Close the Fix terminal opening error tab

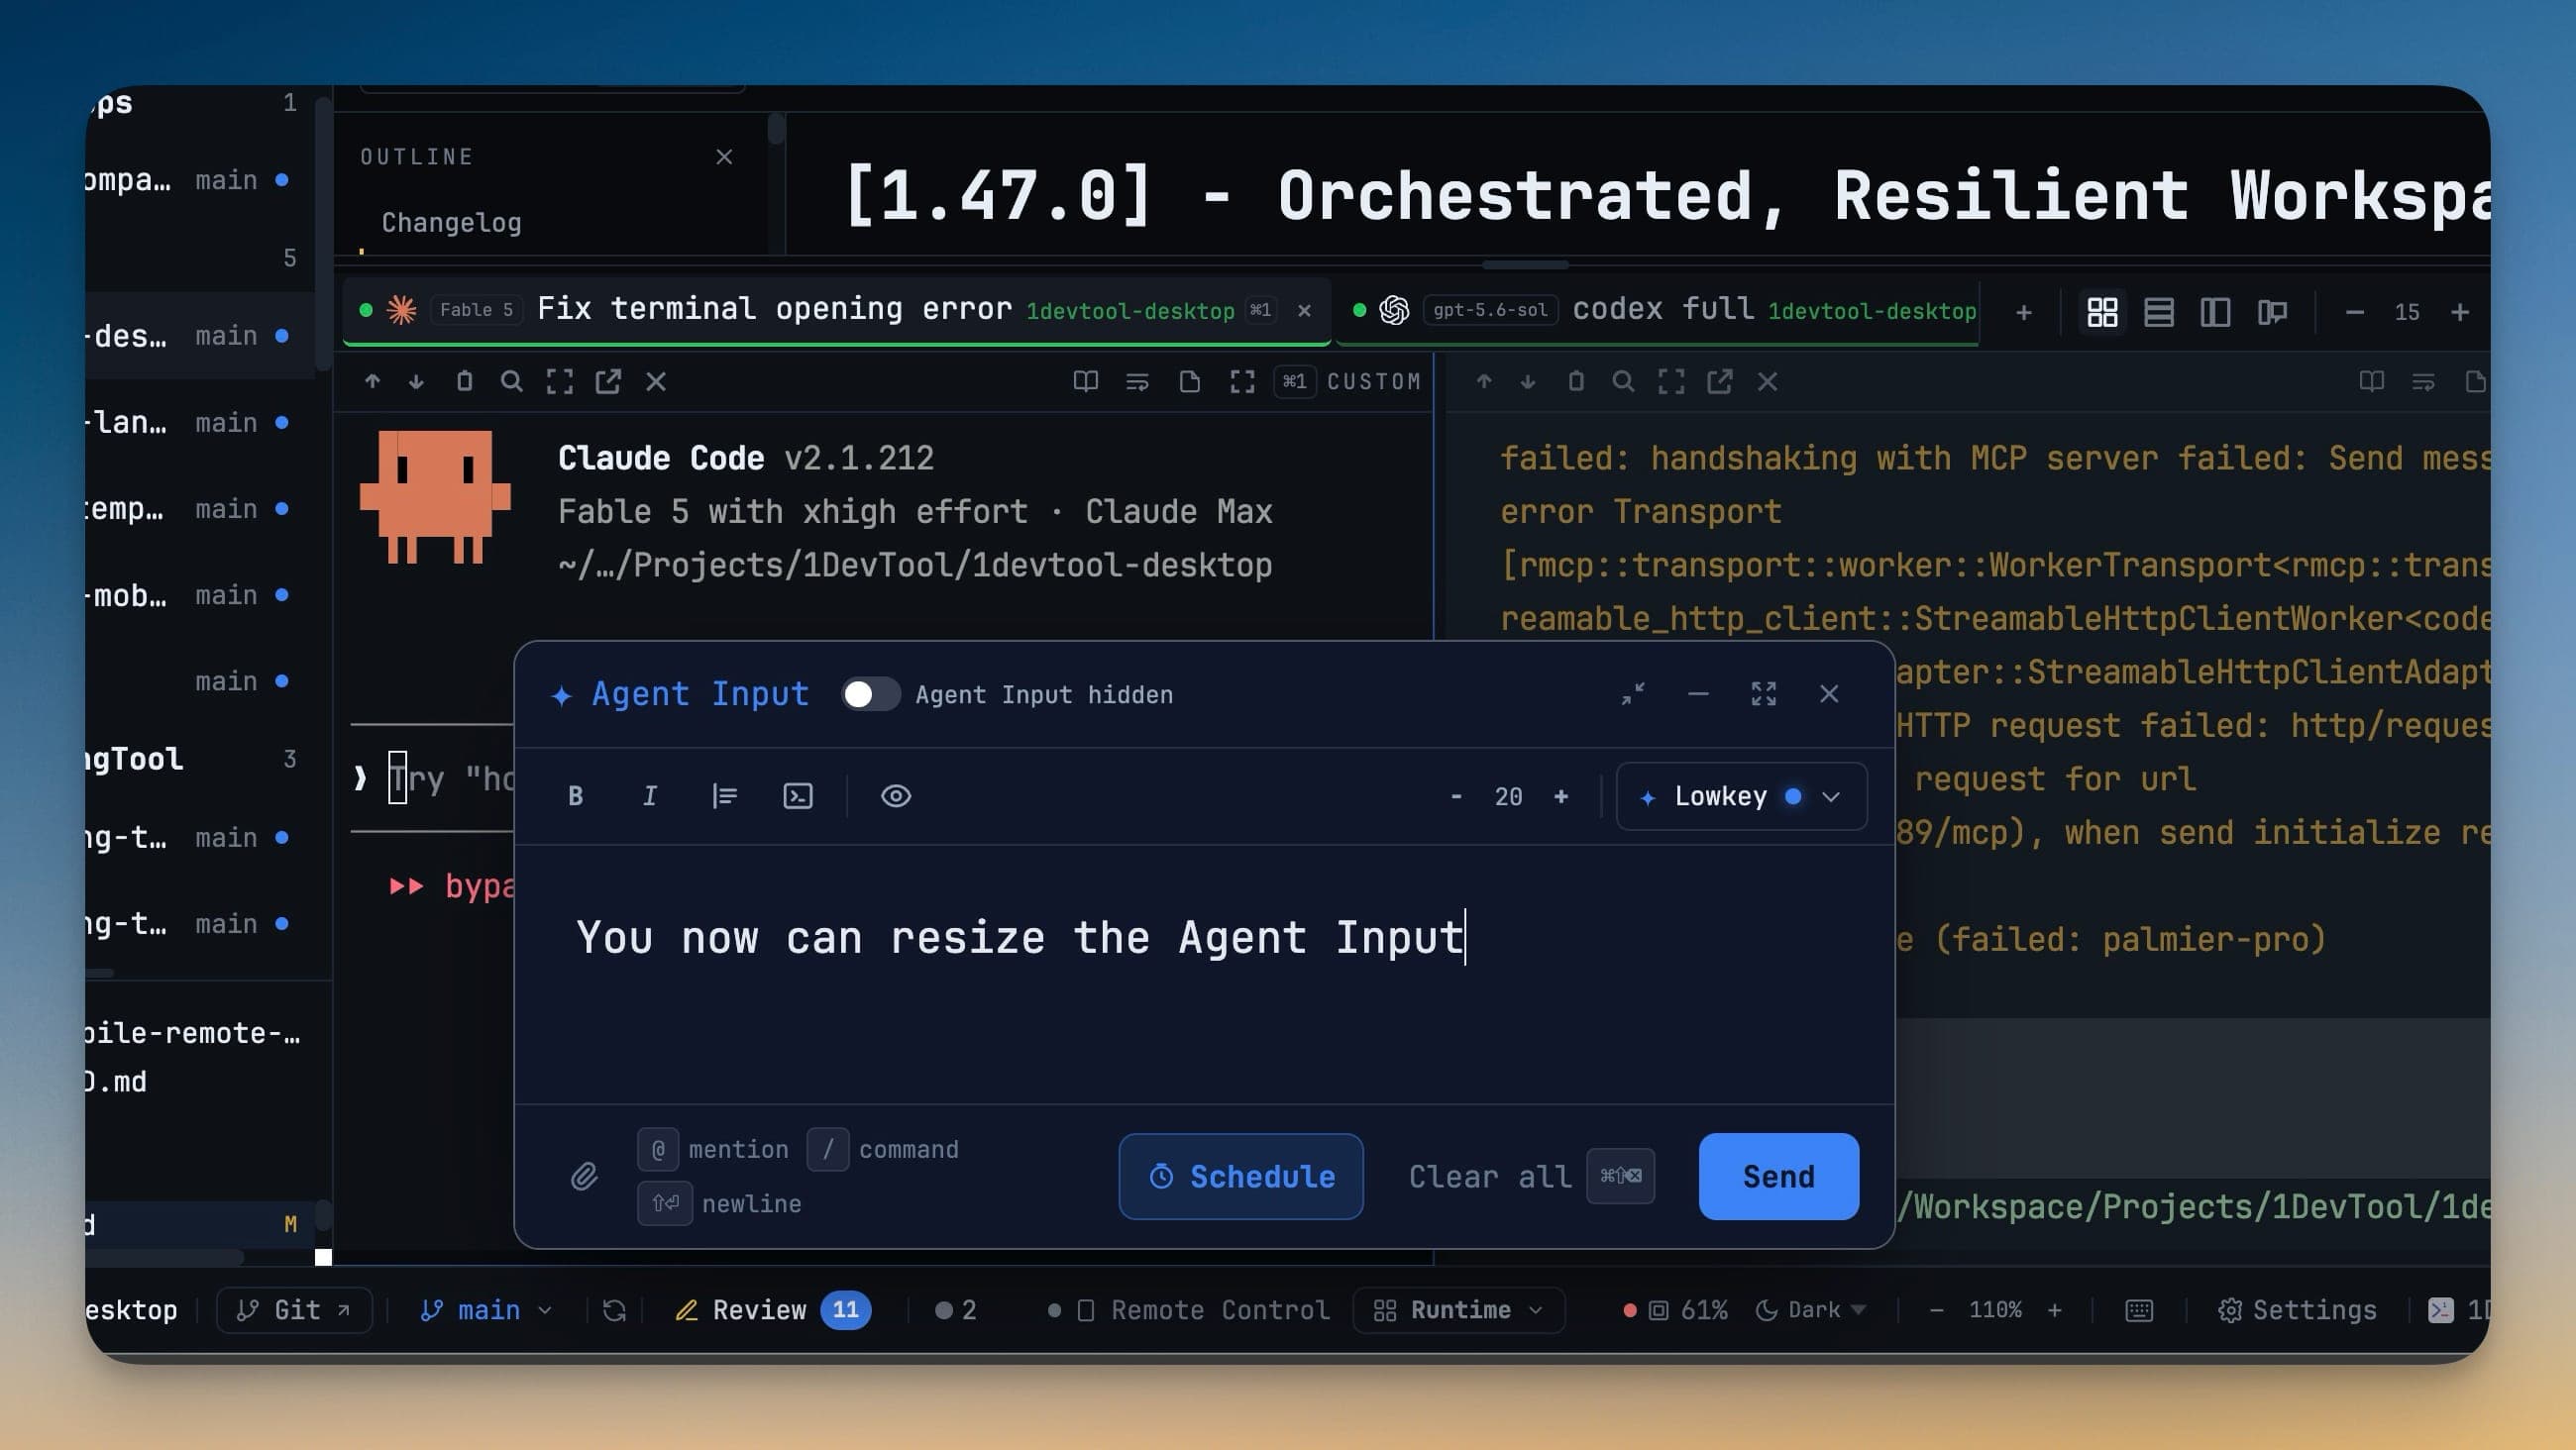(1304, 311)
